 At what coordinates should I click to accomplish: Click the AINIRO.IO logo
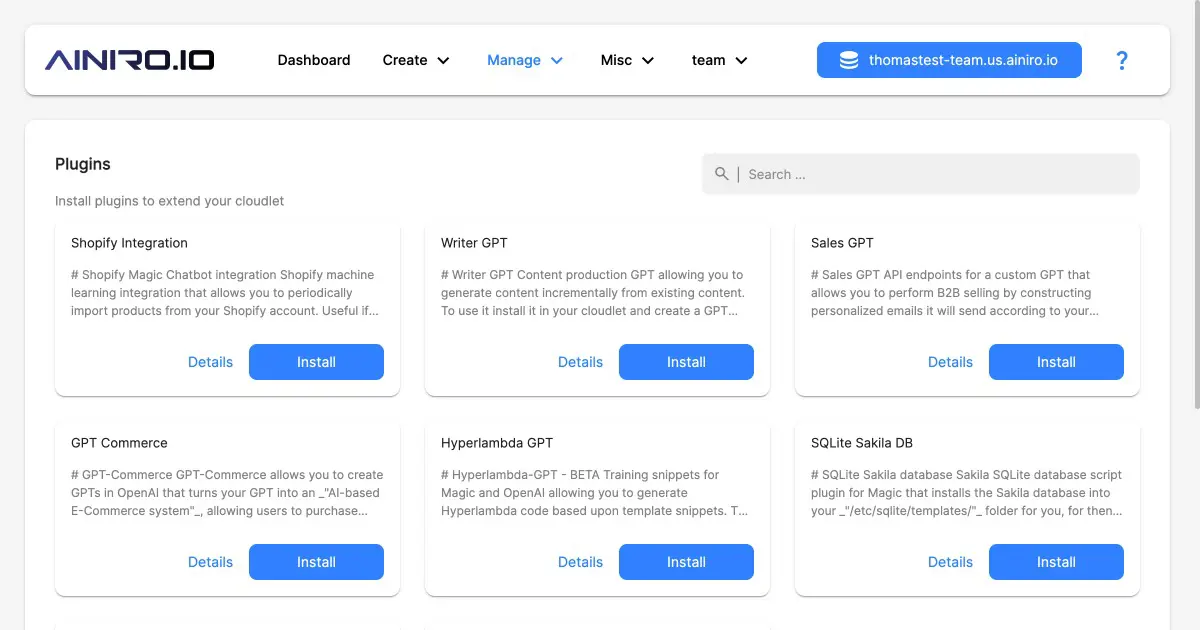click(130, 60)
